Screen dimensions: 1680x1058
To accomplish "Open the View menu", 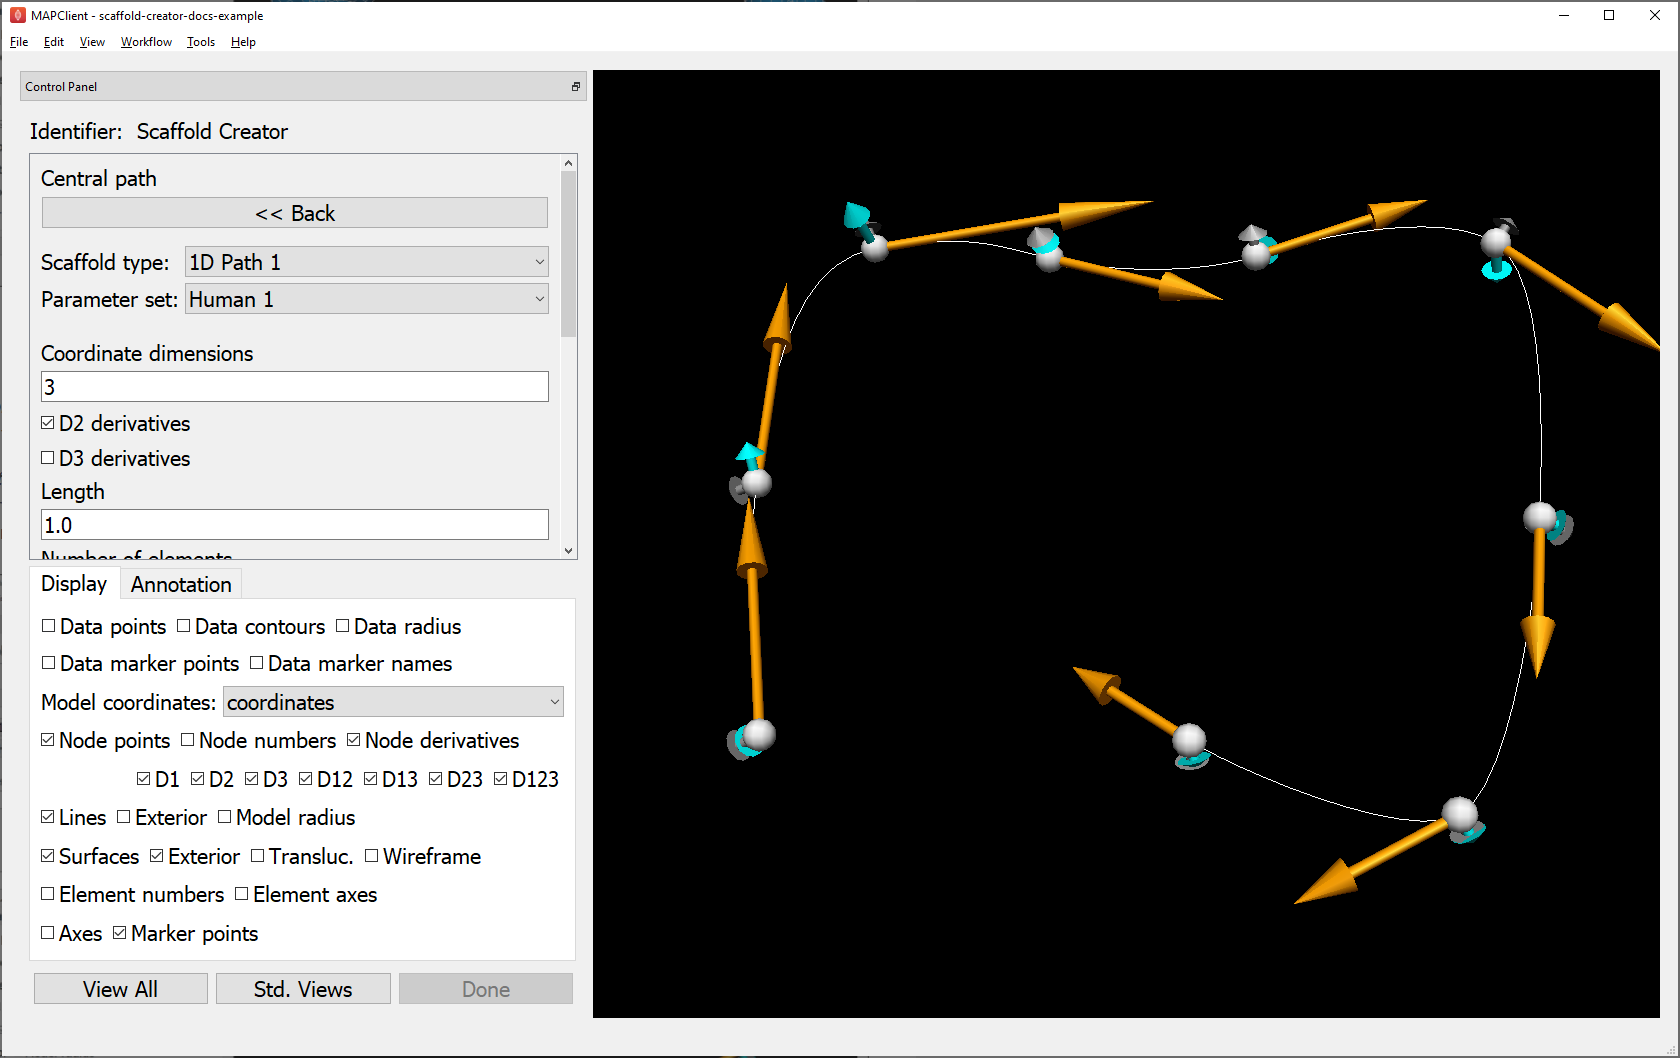I will (x=92, y=42).
